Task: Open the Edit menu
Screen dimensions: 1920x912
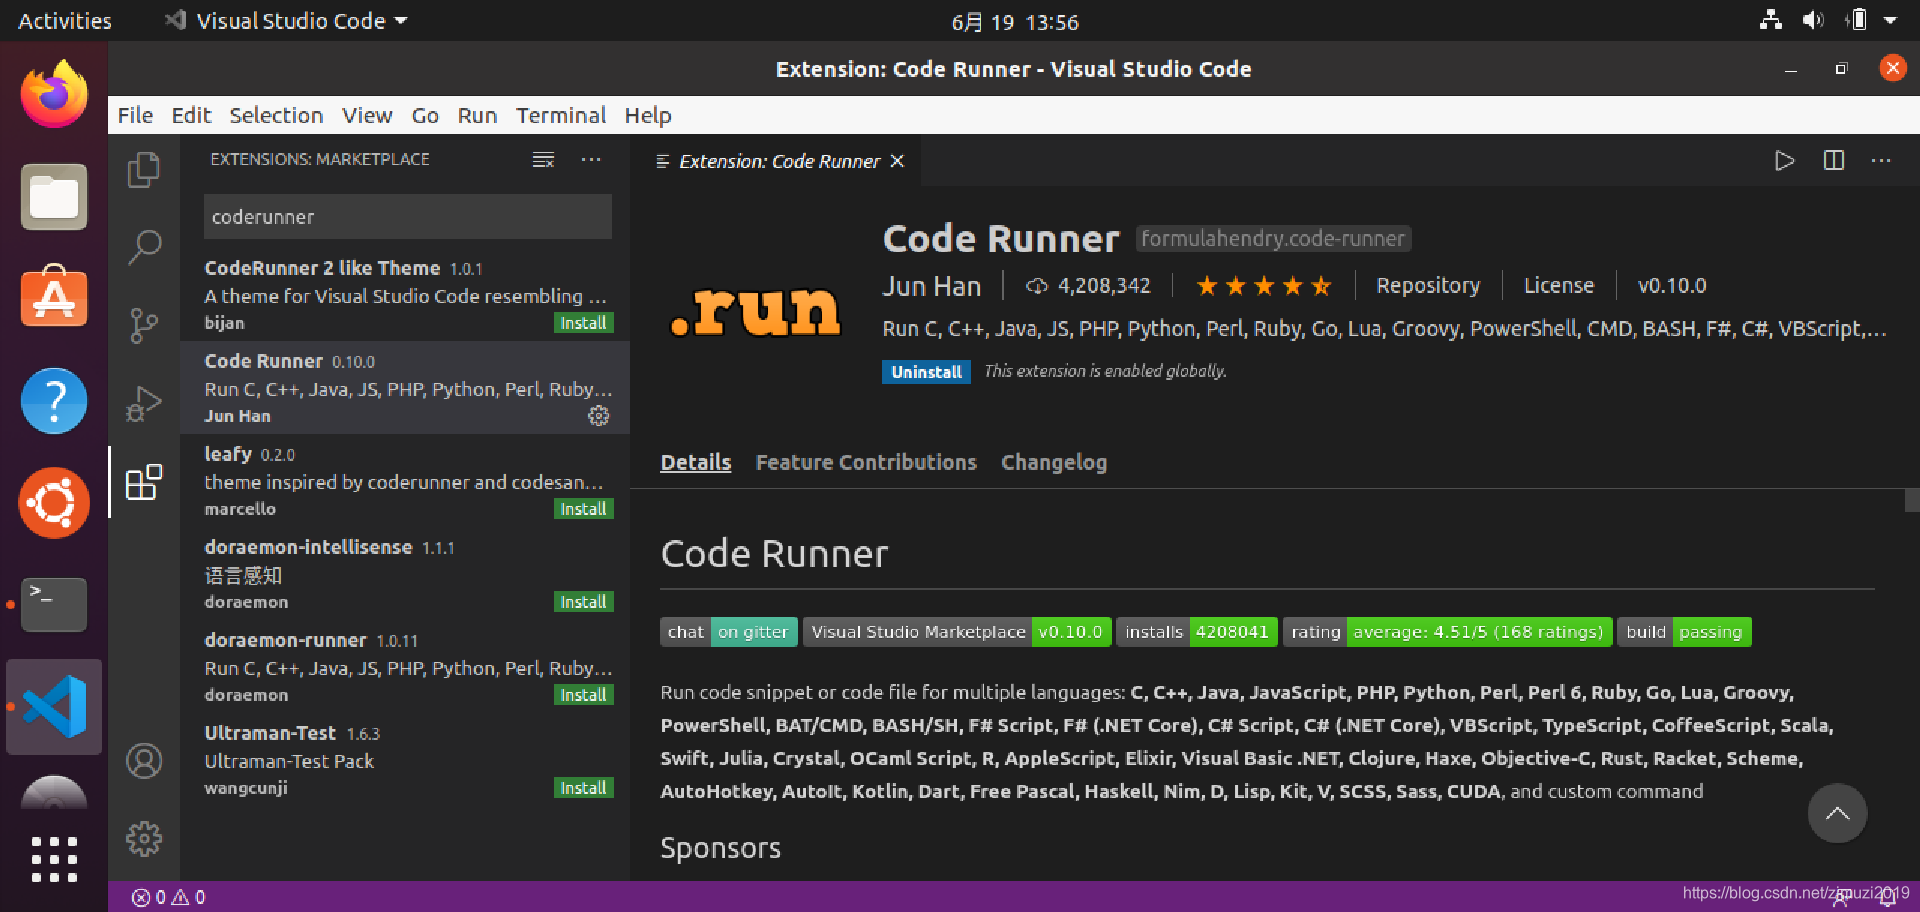Action: 191,115
